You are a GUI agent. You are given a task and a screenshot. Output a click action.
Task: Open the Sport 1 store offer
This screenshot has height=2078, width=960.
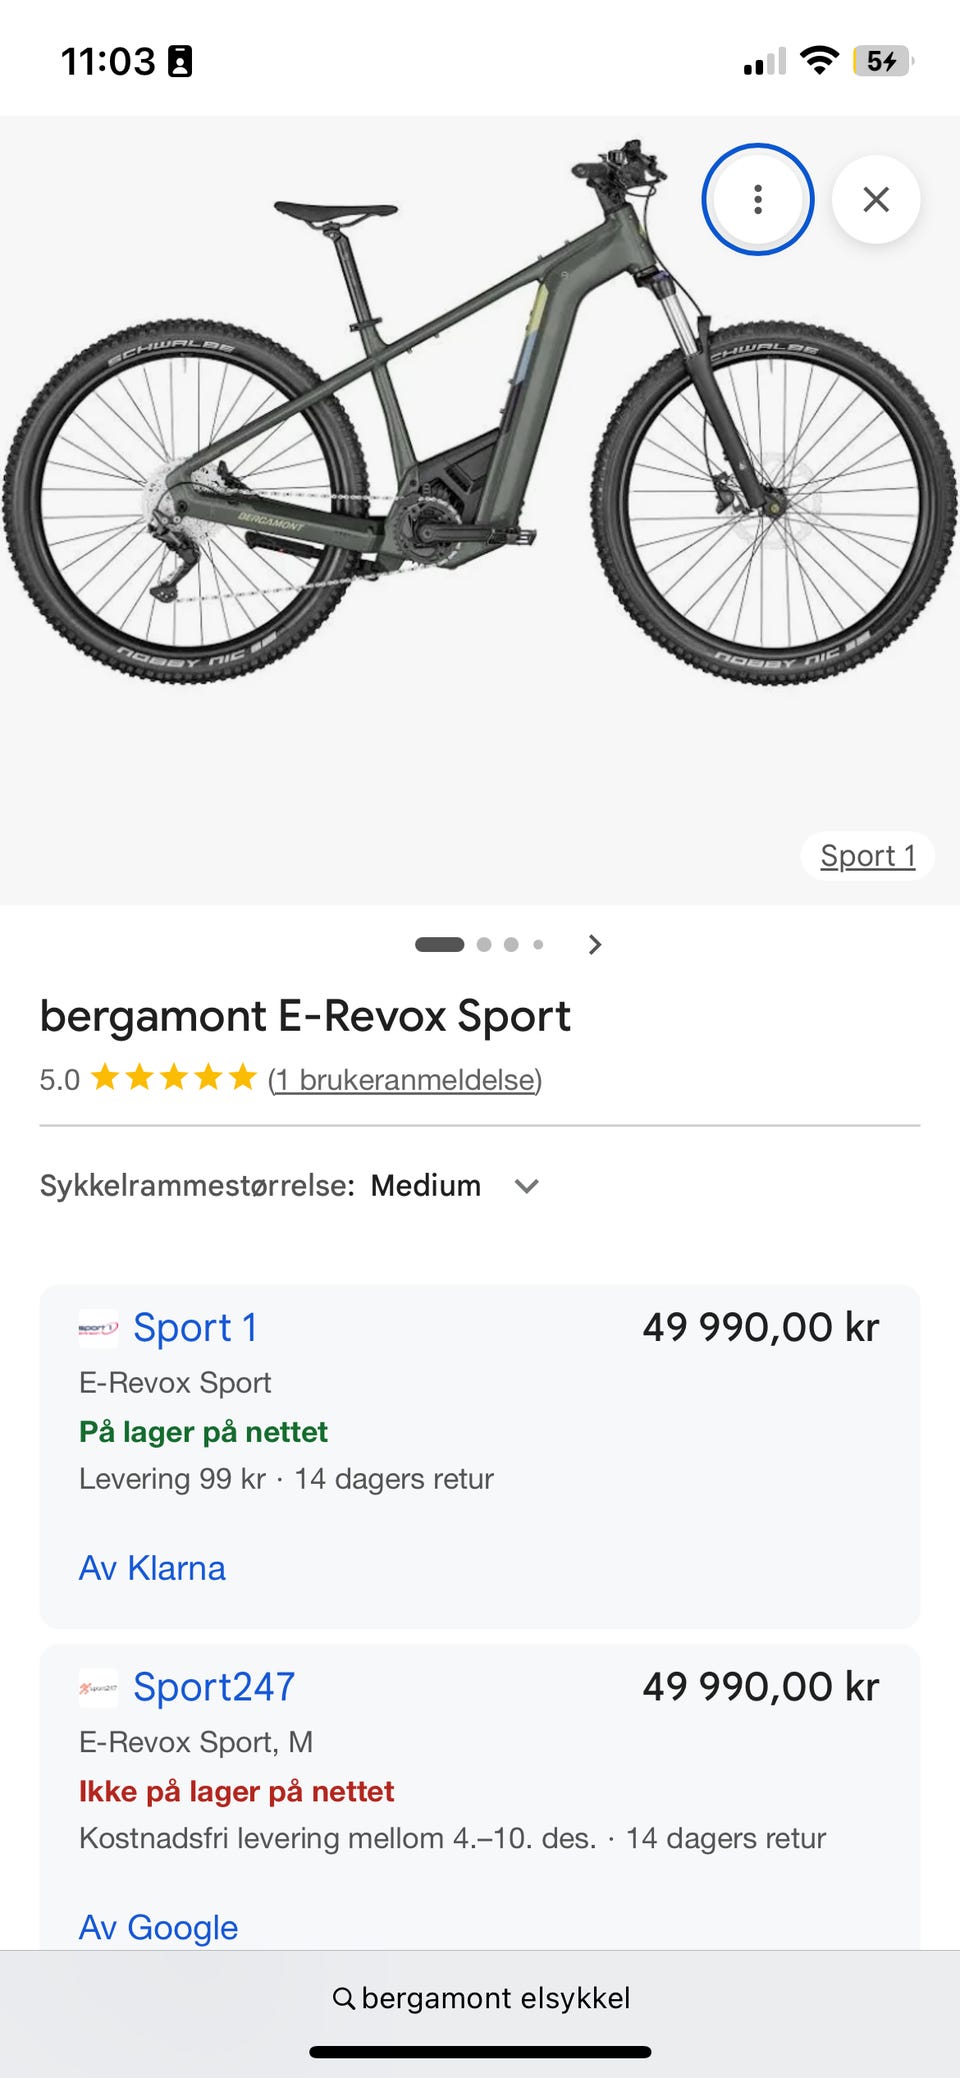point(480,1456)
